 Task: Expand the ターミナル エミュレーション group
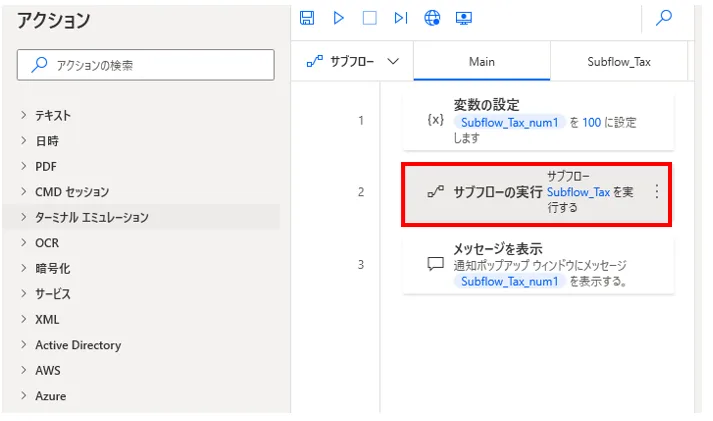pos(91,217)
